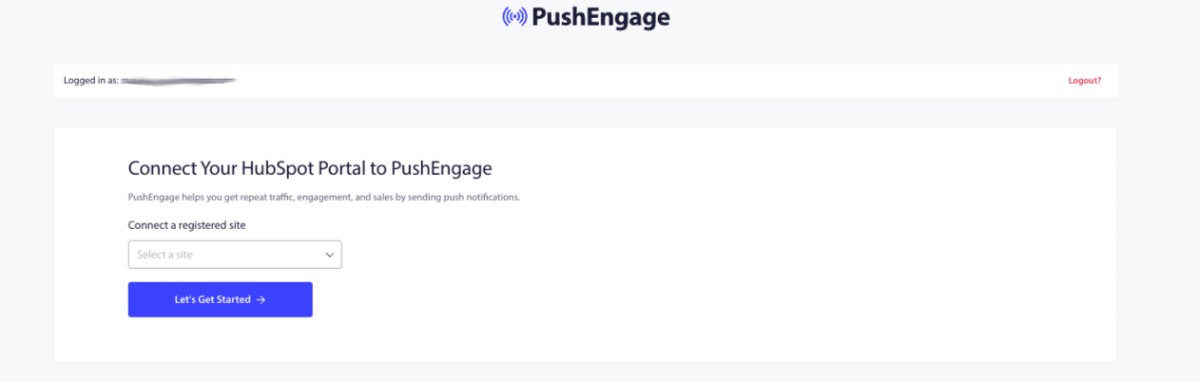Click the PushEngage broadcast signal logo icon
This screenshot has width=1200, height=382.
[515, 17]
